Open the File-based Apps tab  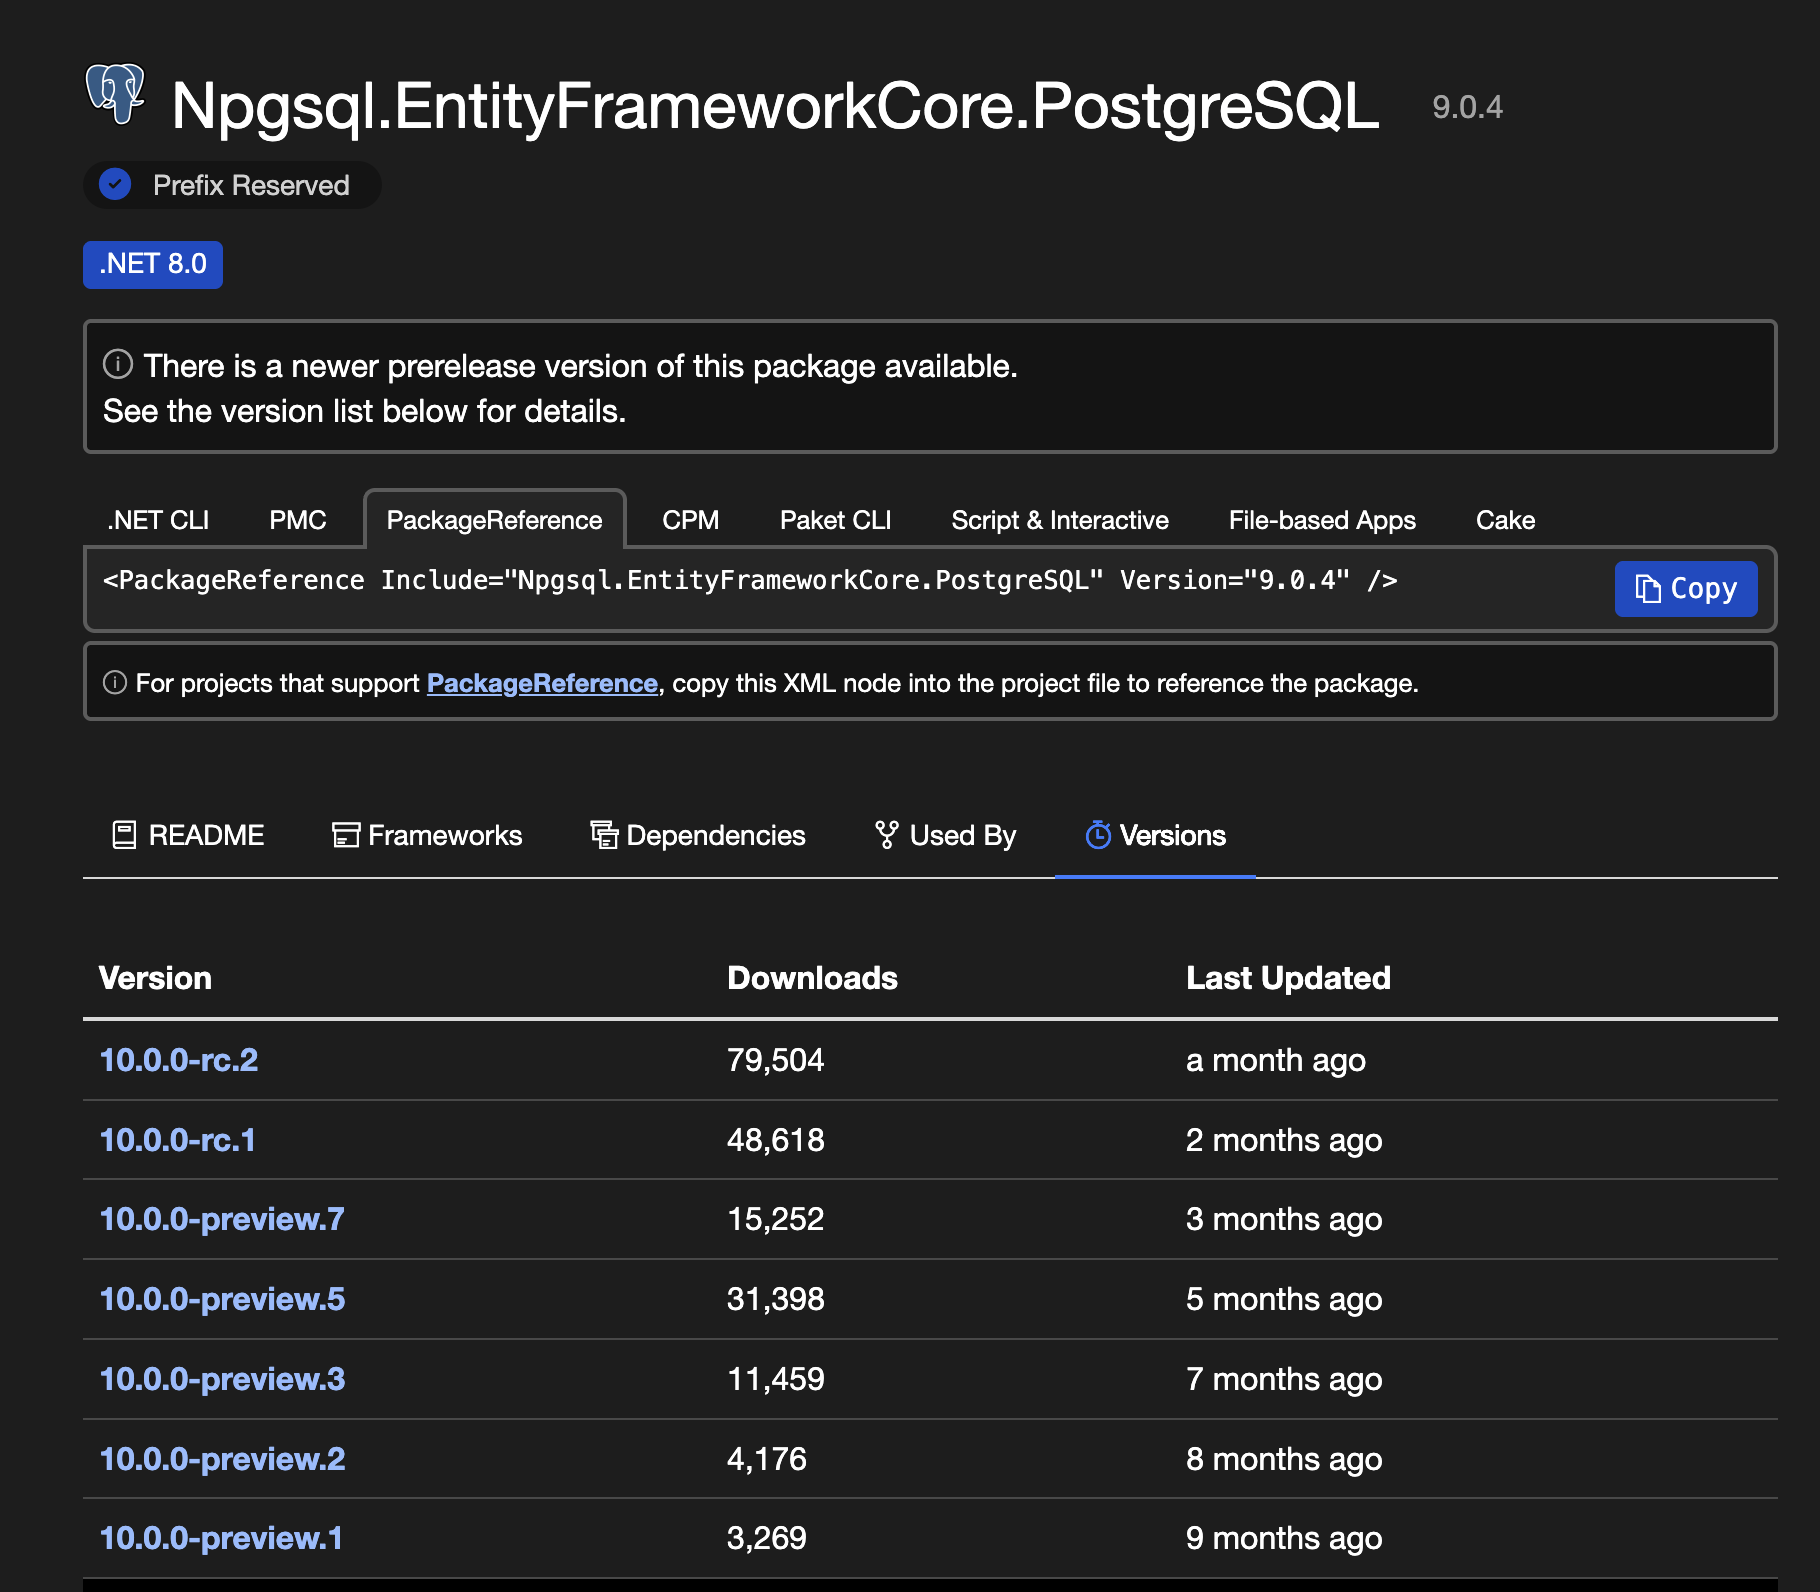[x=1321, y=520]
